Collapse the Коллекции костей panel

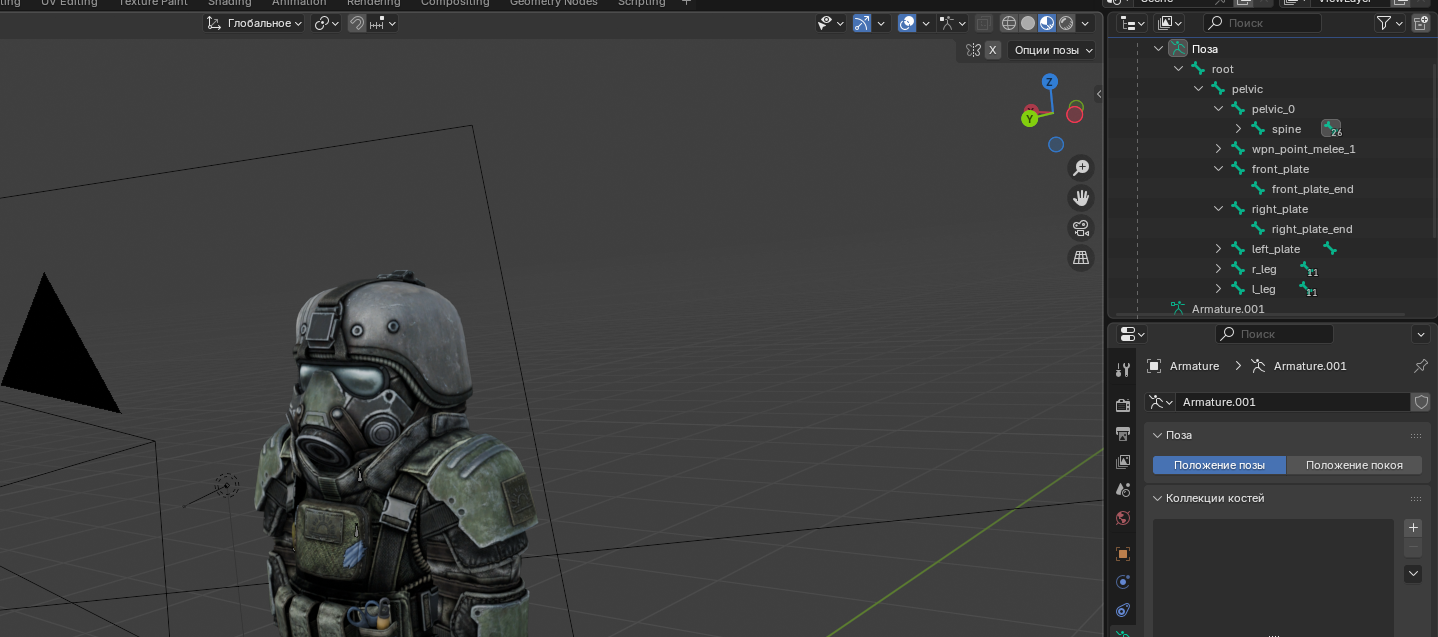point(1157,498)
